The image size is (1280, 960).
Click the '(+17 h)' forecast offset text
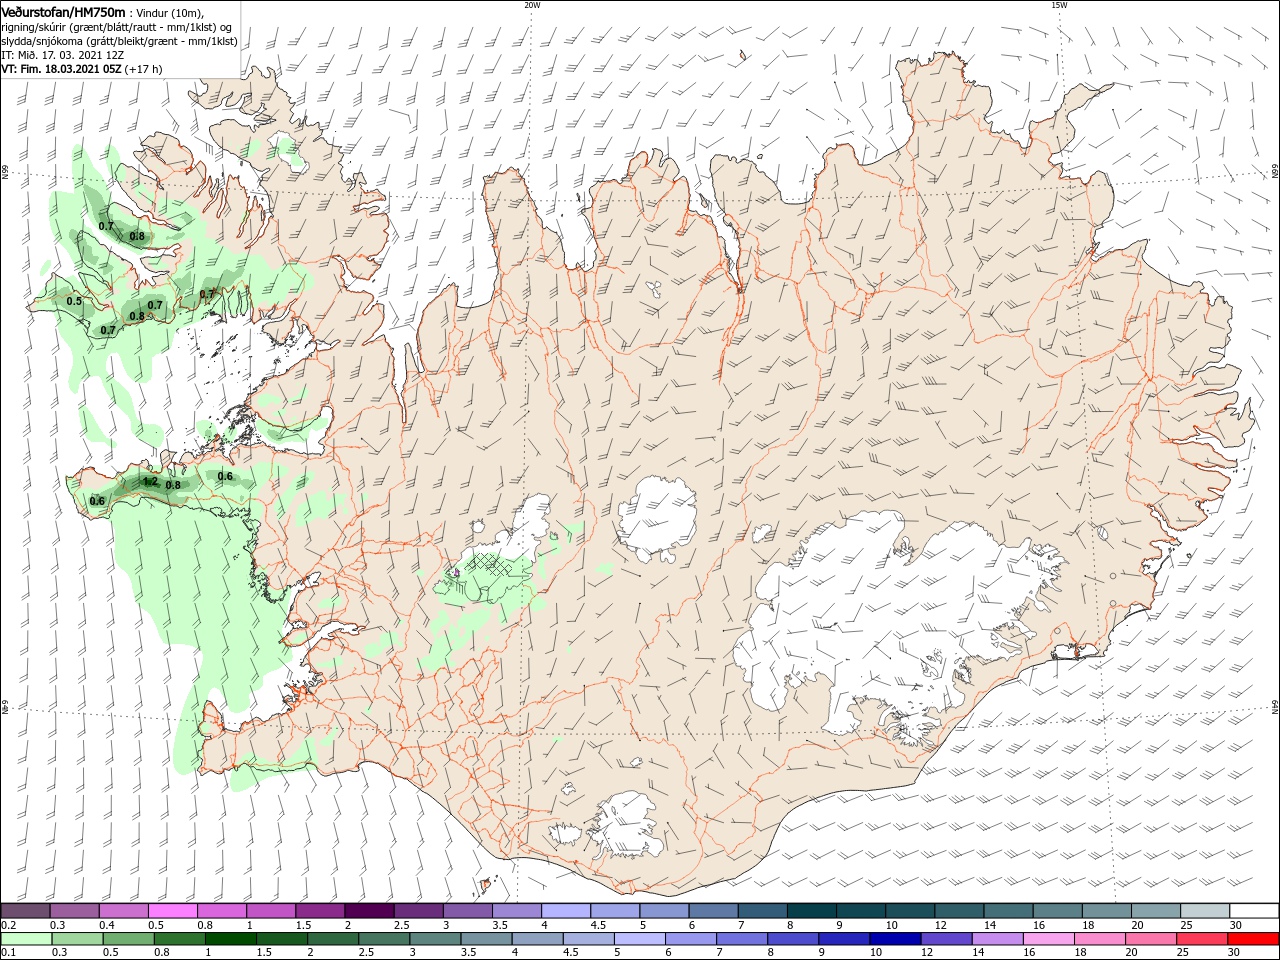144,69
